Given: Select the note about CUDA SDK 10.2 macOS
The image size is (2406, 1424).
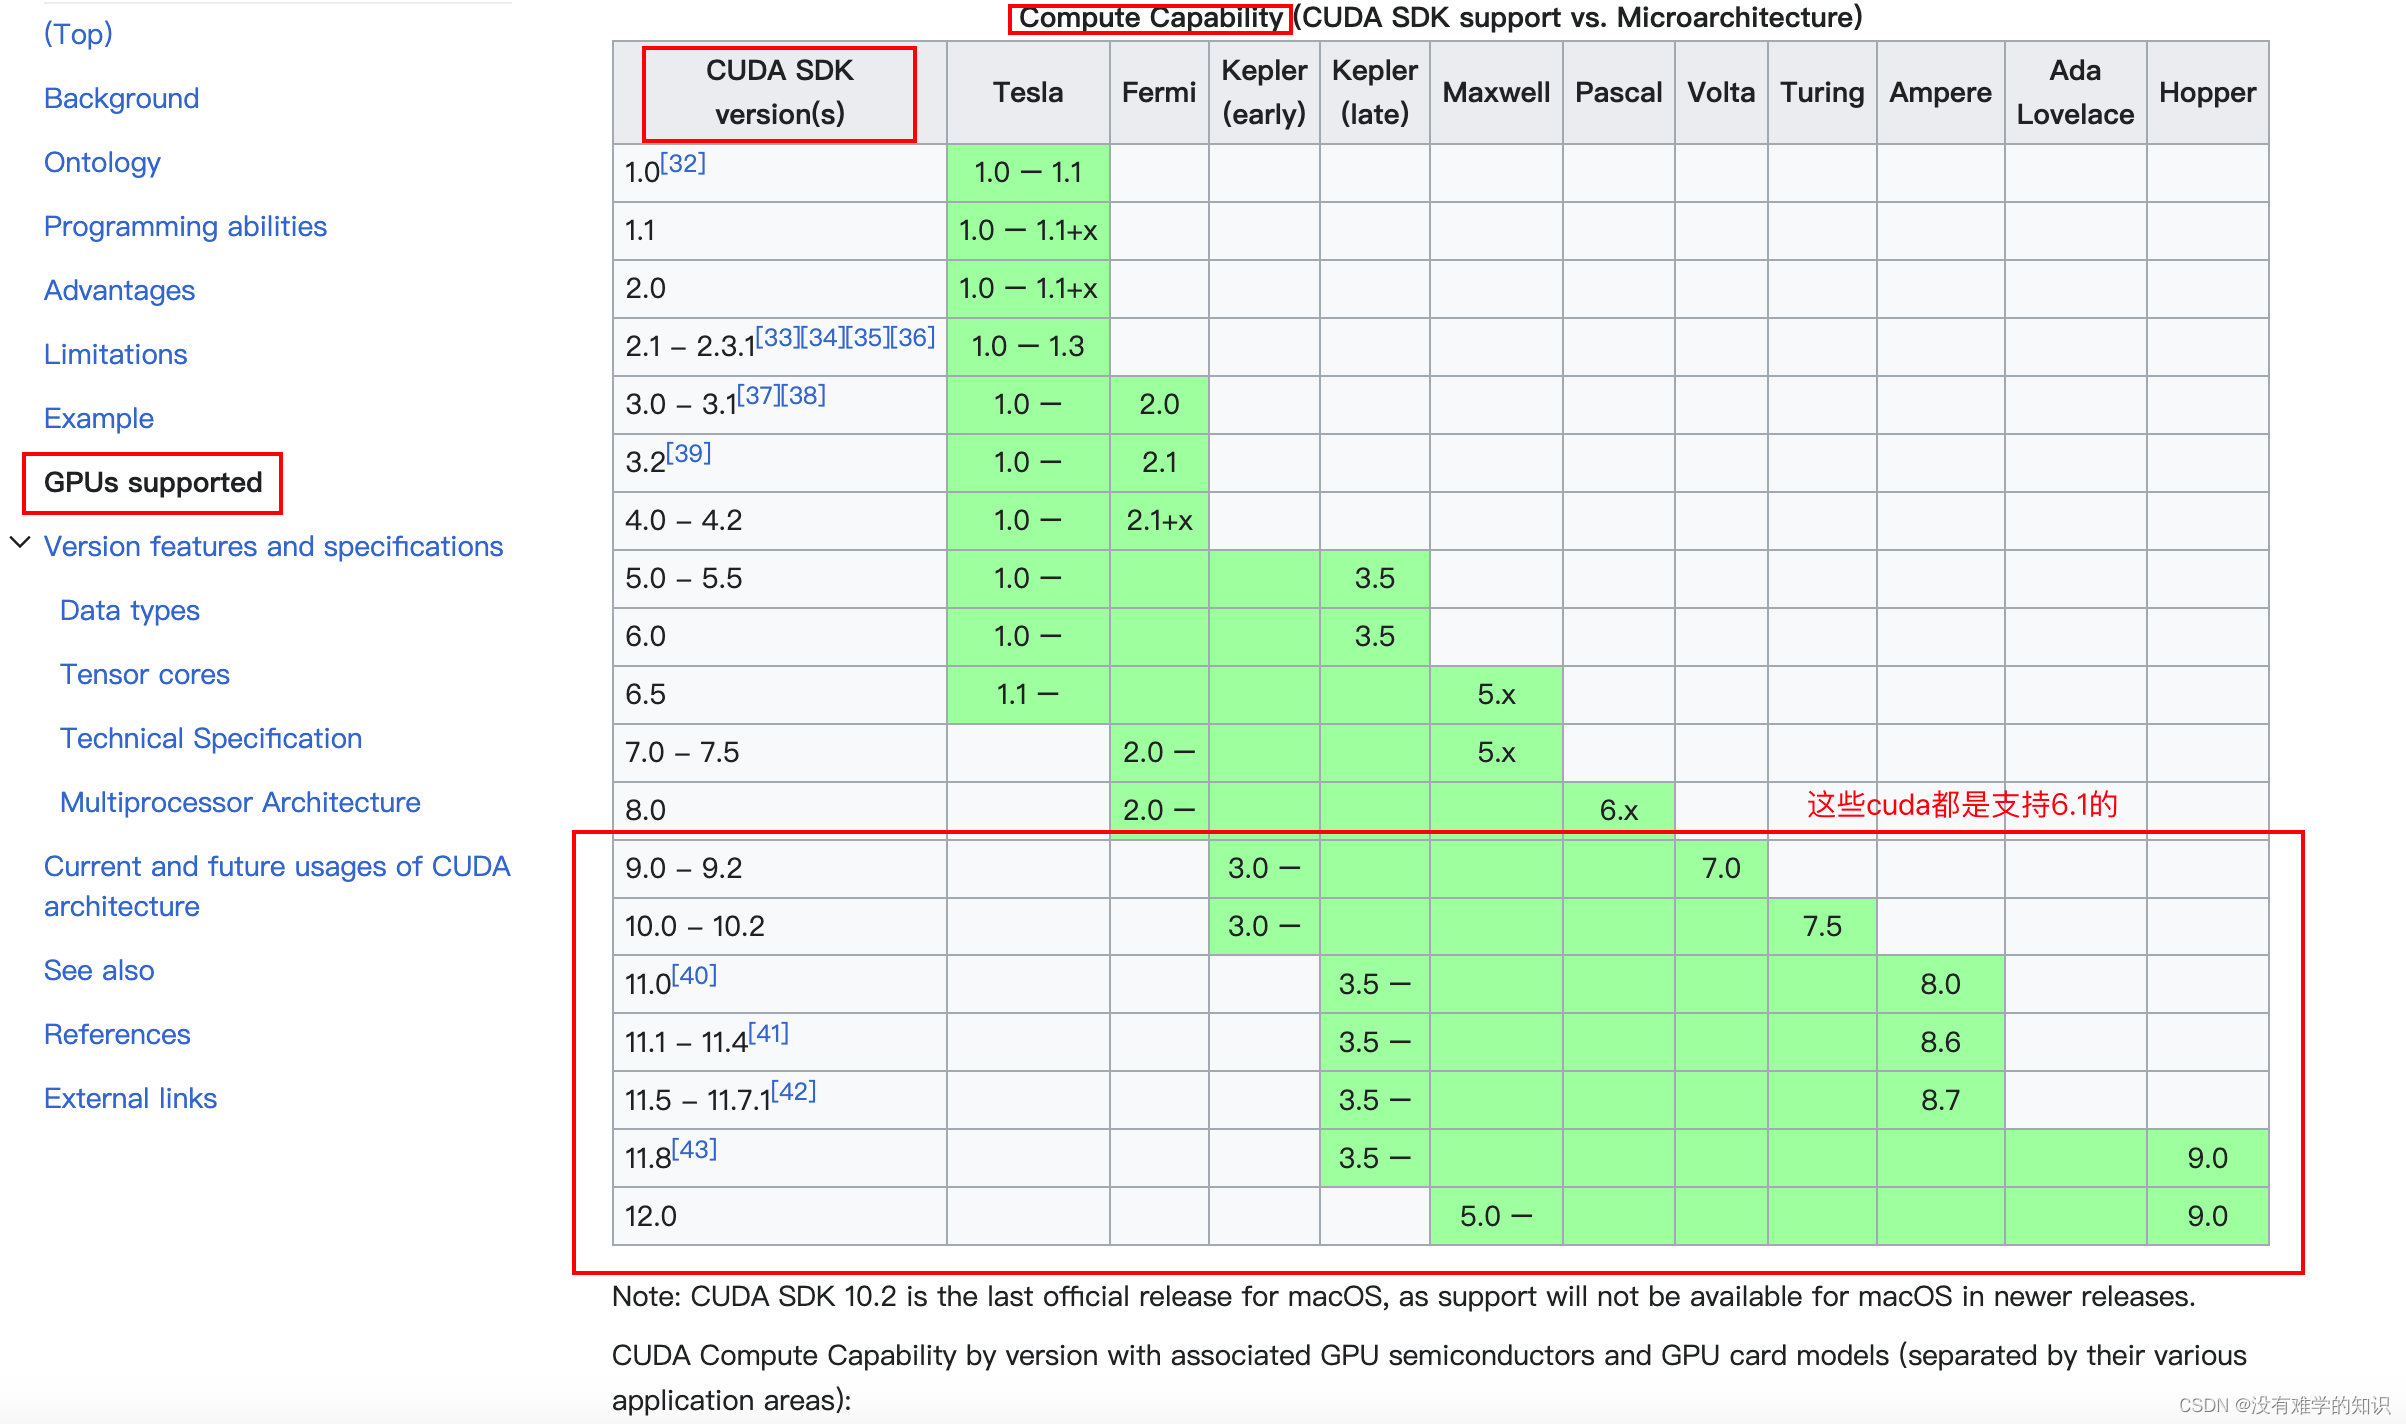Looking at the screenshot, I should coord(1403,1296).
